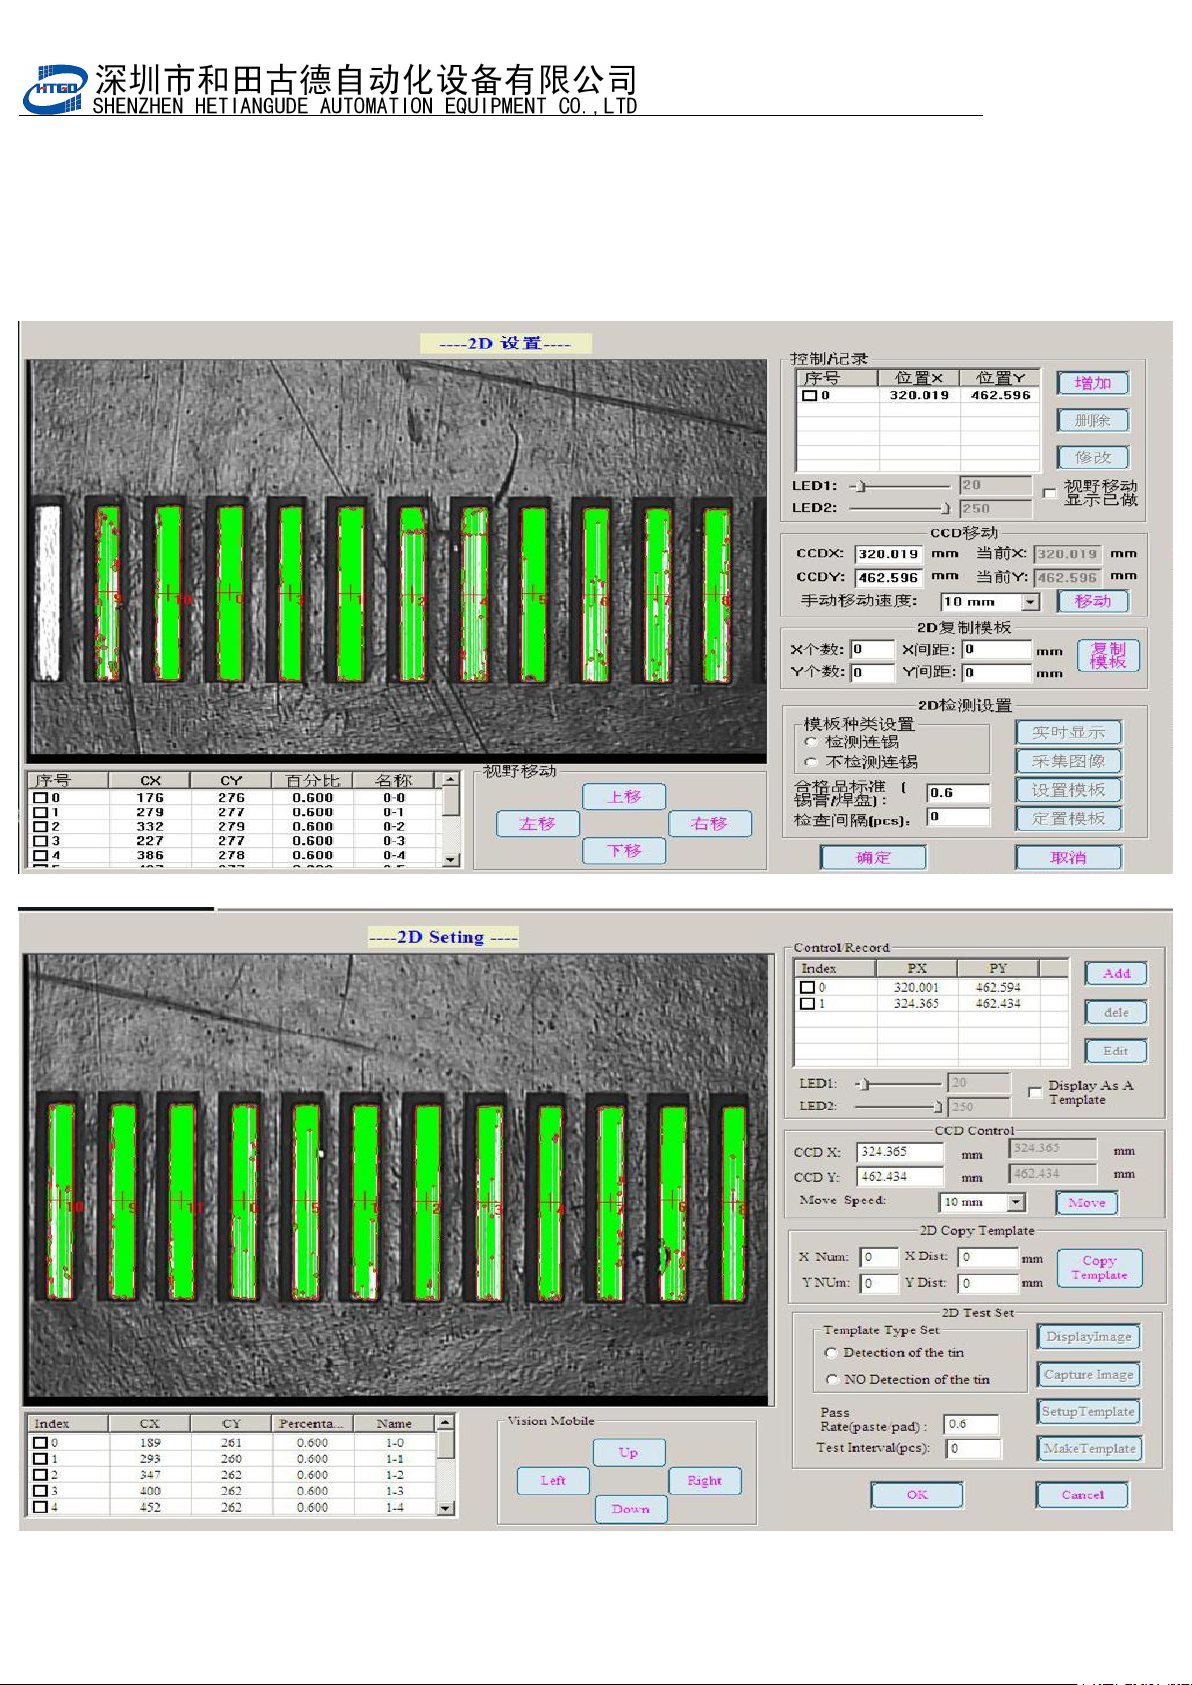
Task: Click the CCD X input field
Action: (x=899, y=1152)
